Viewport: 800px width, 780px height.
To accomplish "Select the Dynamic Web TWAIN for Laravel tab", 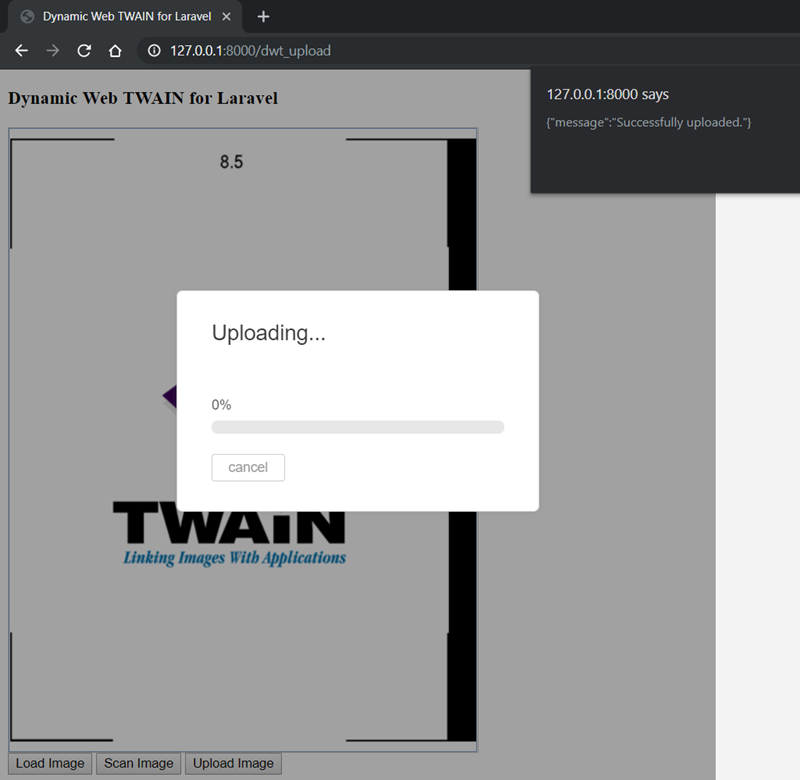I will coord(126,17).
